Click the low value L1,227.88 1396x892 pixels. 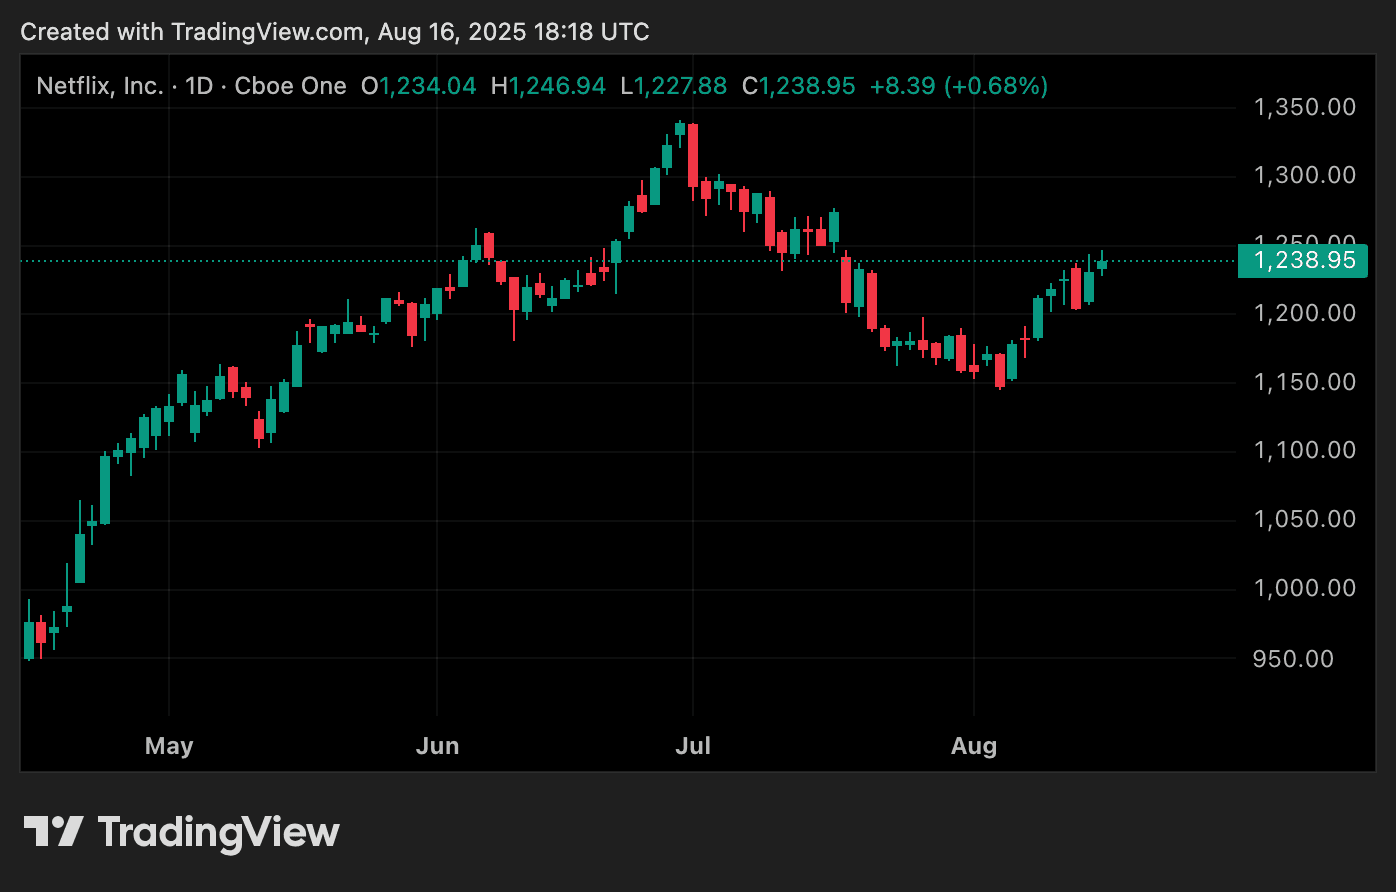point(674,86)
